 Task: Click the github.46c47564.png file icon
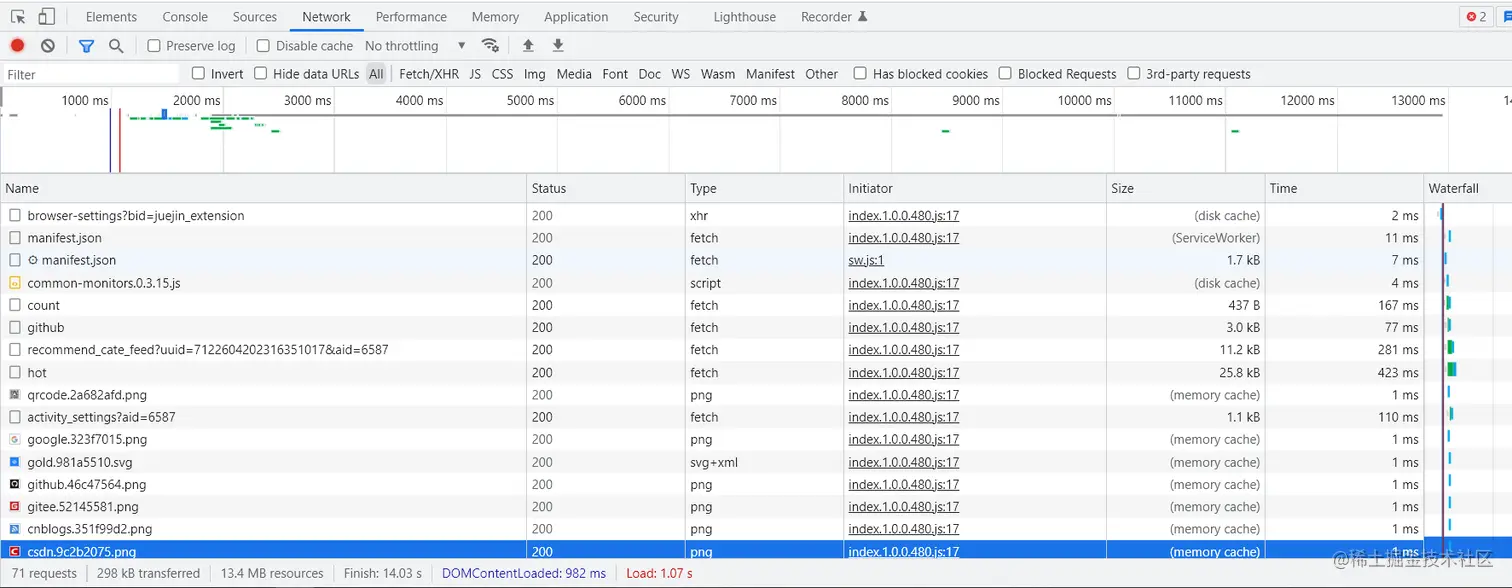14,484
